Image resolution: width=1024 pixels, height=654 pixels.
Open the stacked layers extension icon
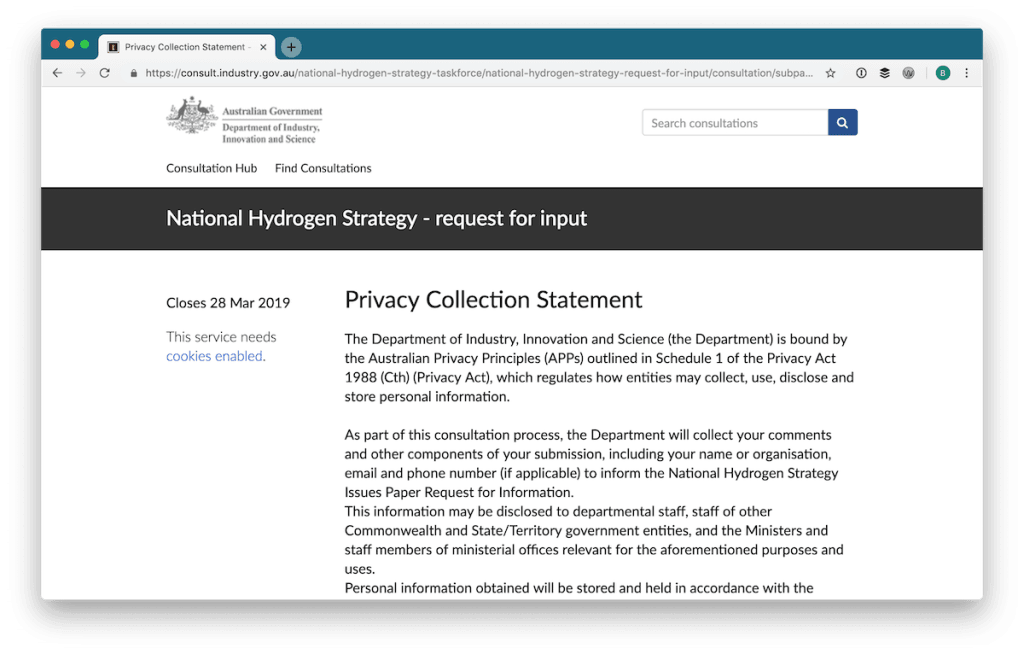click(x=885, y=73)
